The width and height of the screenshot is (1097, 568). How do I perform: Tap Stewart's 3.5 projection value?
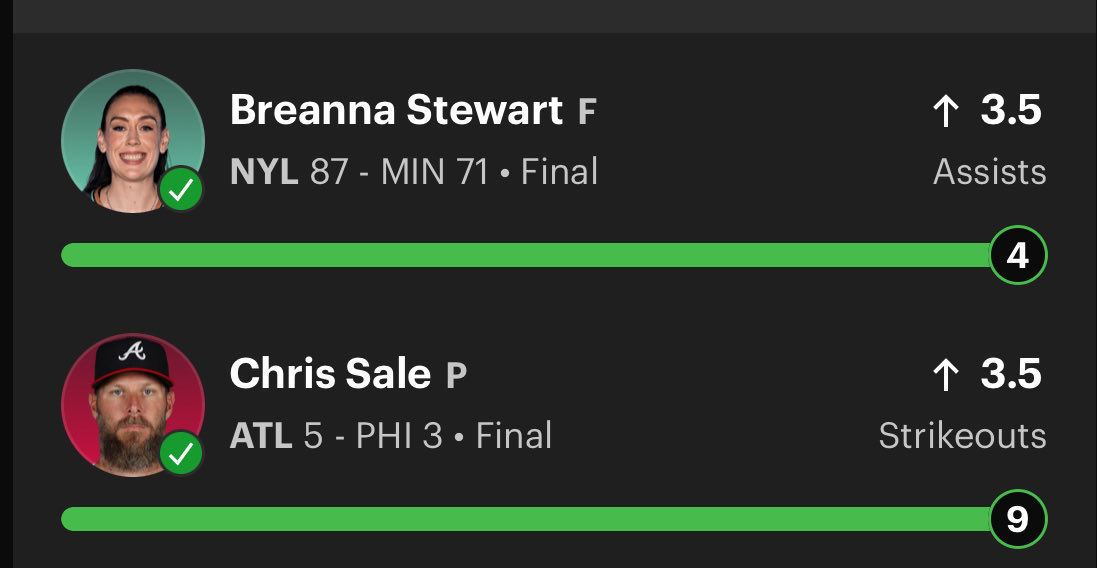click(1012, 111)
